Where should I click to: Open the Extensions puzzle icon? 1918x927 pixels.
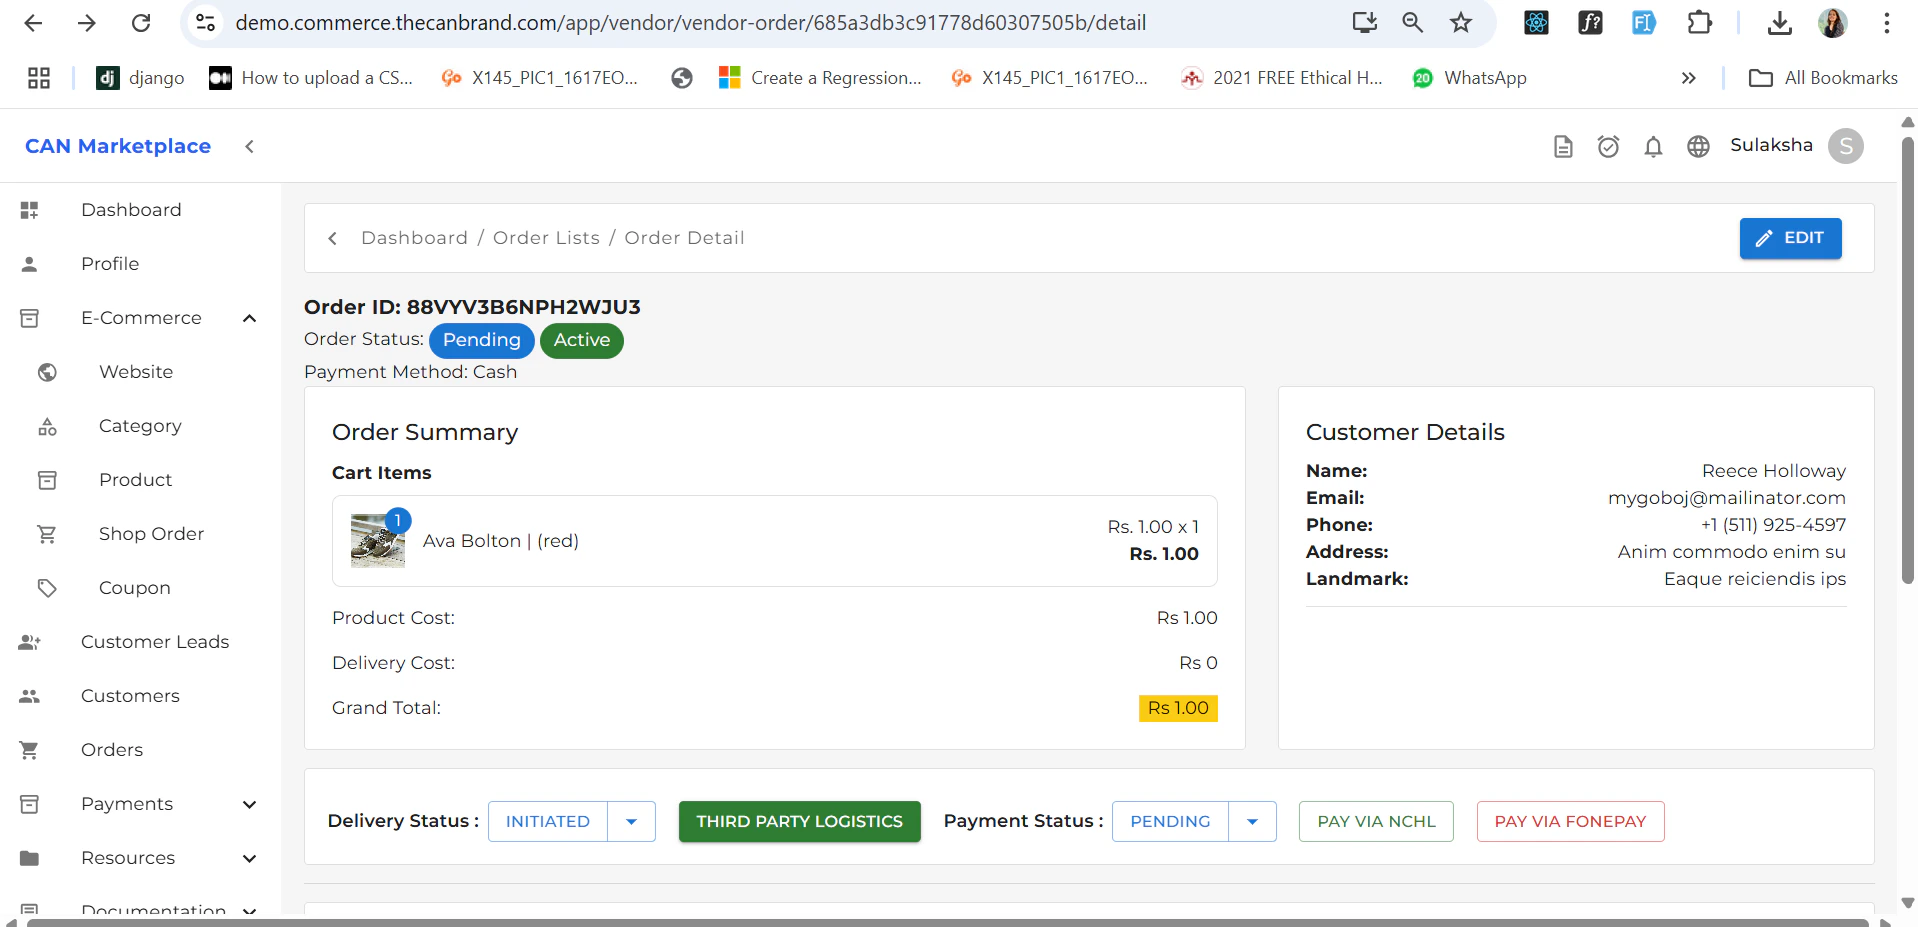1699,22
